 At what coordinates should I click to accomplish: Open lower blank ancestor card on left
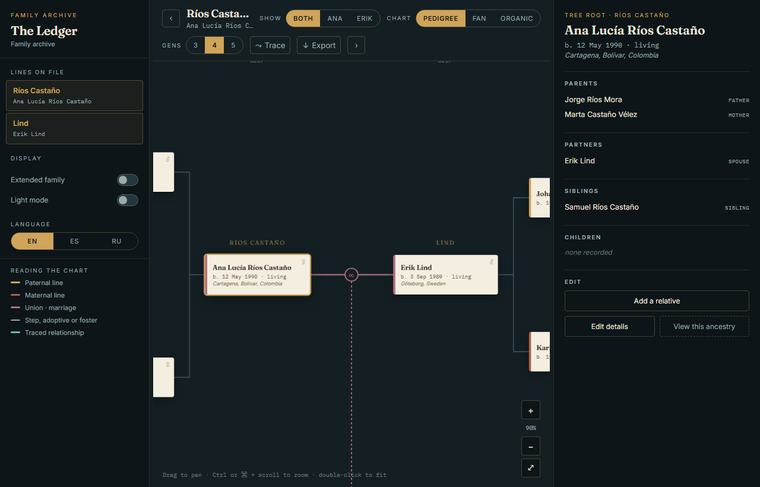[164, 377]
